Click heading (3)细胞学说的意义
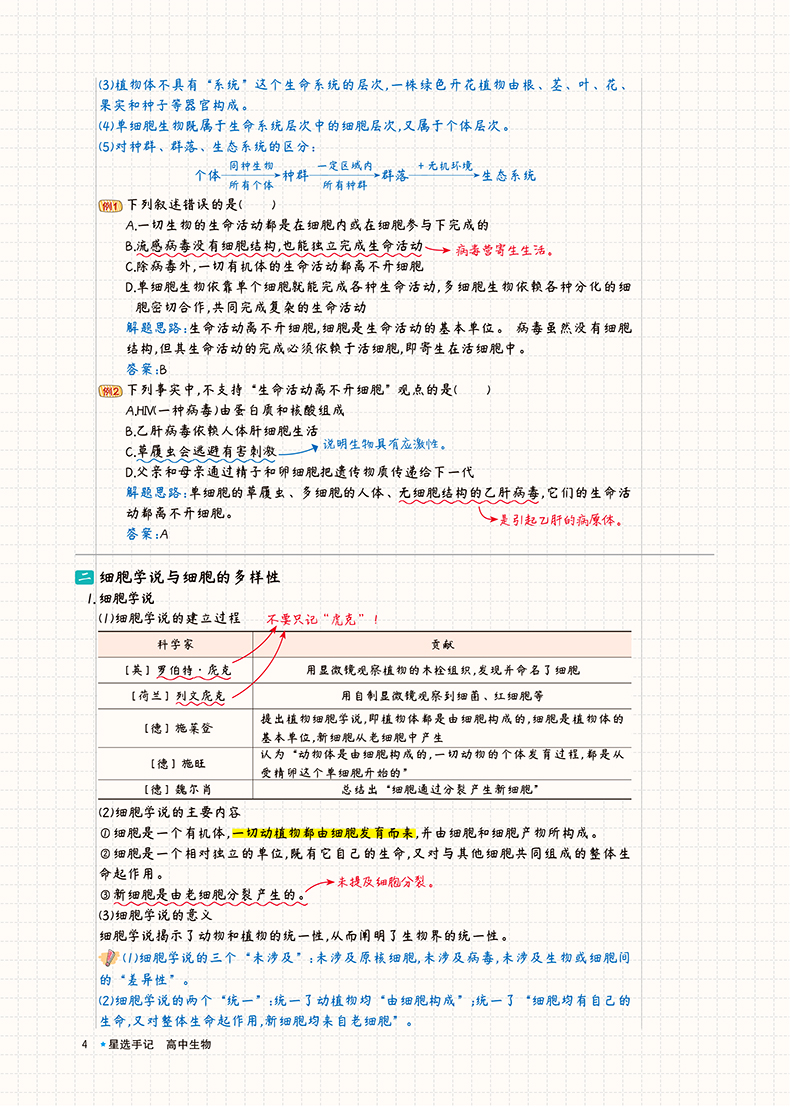Image resolution: width=790 pixels, height=1107 pixels. 155,915
